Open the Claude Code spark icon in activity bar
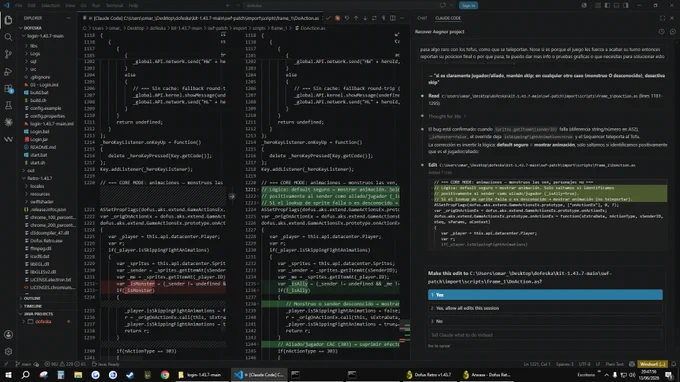680x382 pixels. 8,122
